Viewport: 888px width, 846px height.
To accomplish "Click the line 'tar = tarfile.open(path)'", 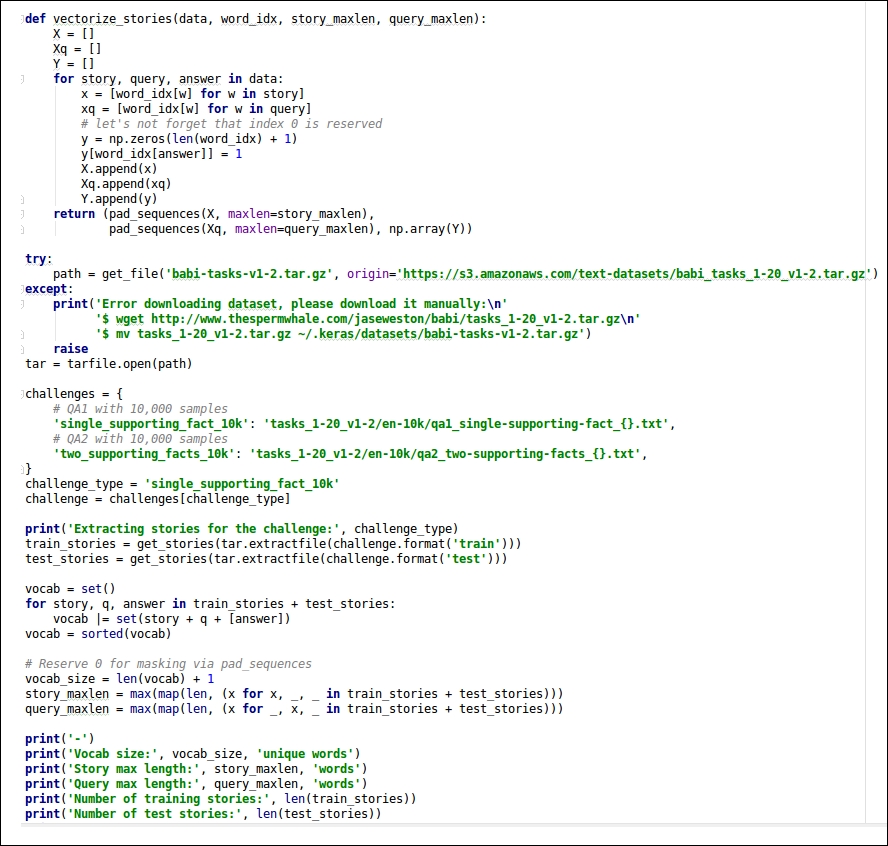I will (x=109, y=364).
